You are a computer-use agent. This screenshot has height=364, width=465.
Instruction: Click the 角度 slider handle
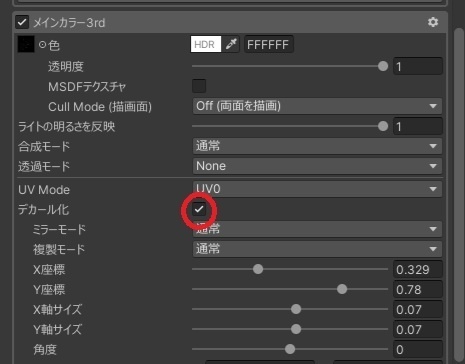[x=290, y=349]
